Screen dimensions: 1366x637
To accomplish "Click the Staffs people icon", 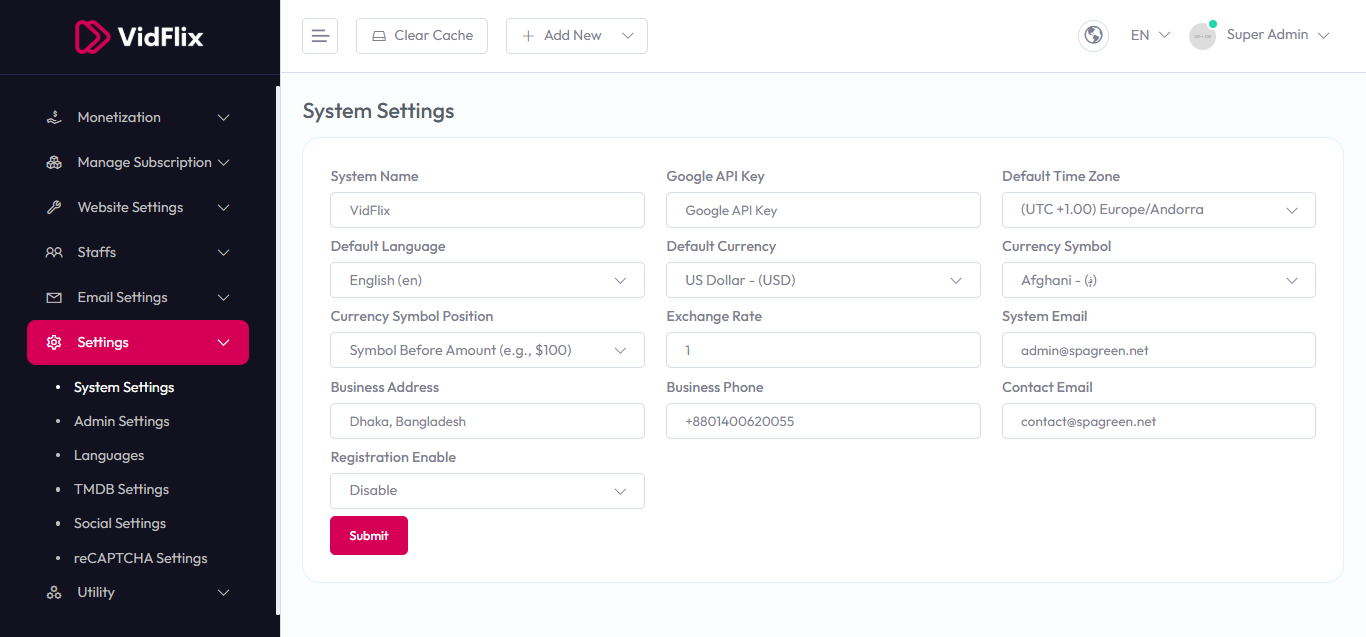I will pyautogui.click(x=54, y=253).
